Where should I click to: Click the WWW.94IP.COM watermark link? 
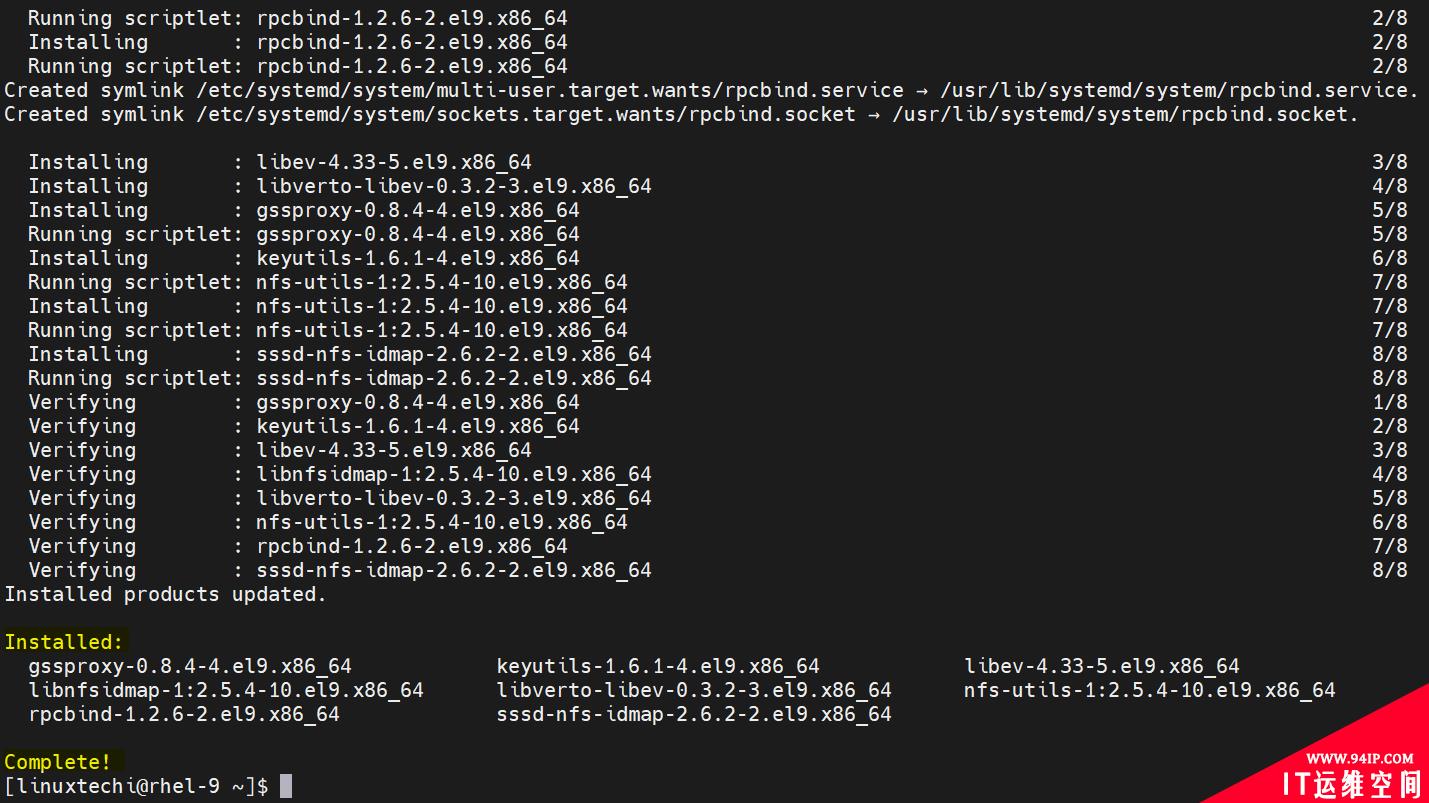(1359, 758)
